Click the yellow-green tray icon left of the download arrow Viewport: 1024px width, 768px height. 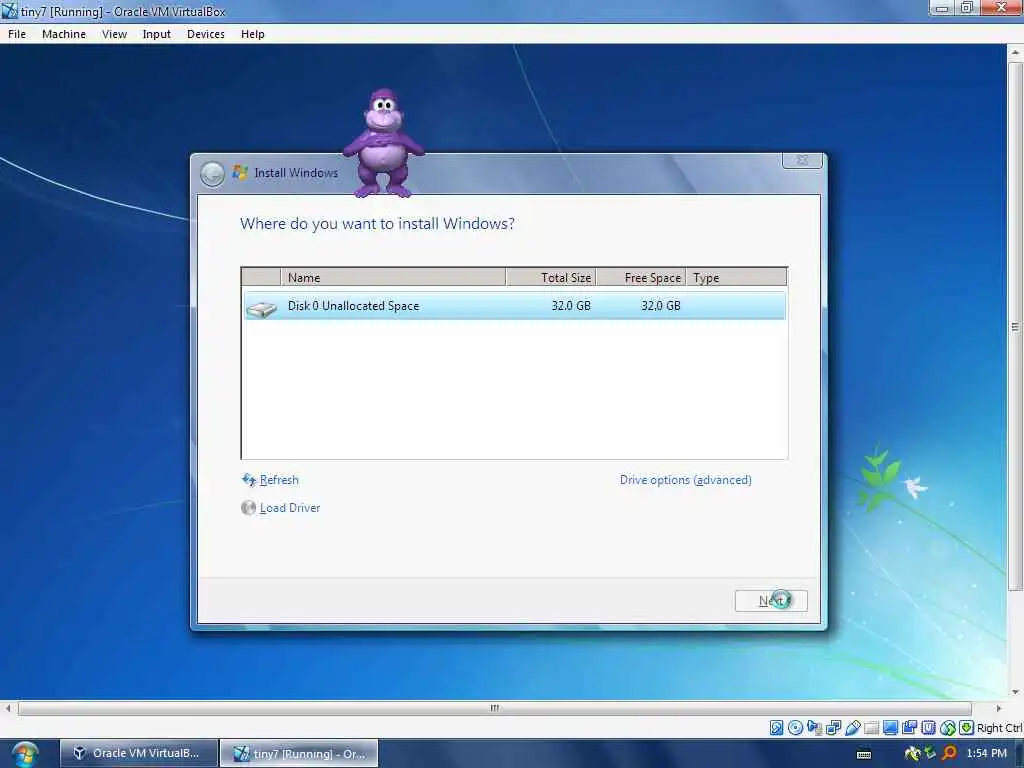(912, 753)
